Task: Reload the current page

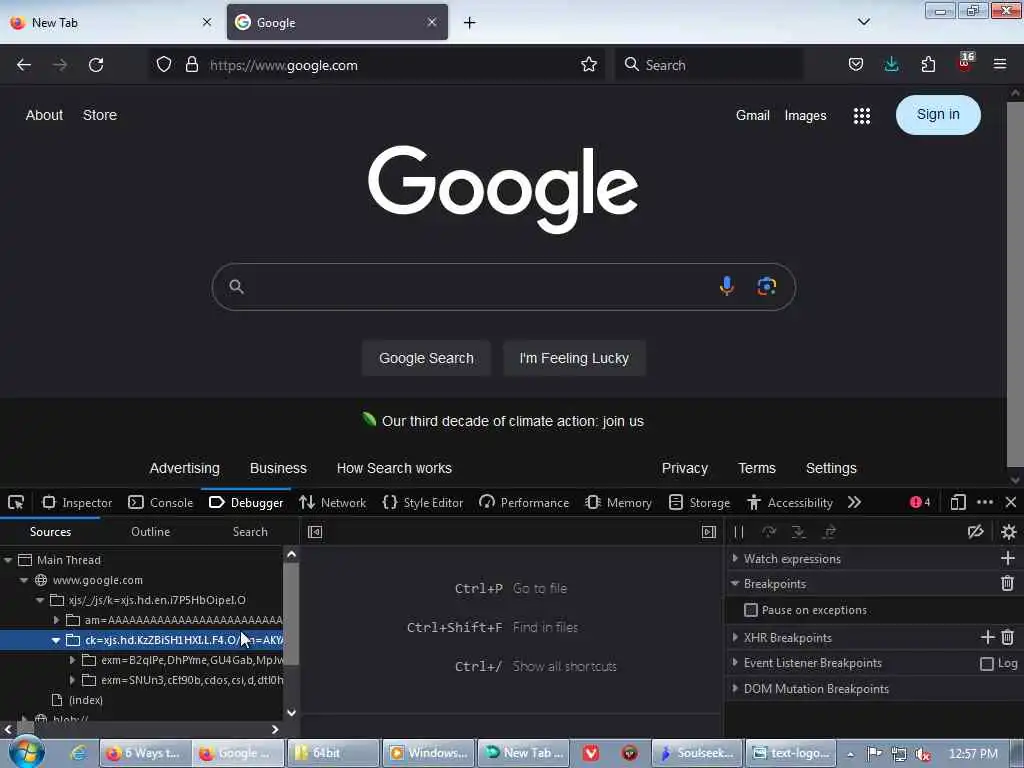Action: pyautogui.click(x=96, y=65)
